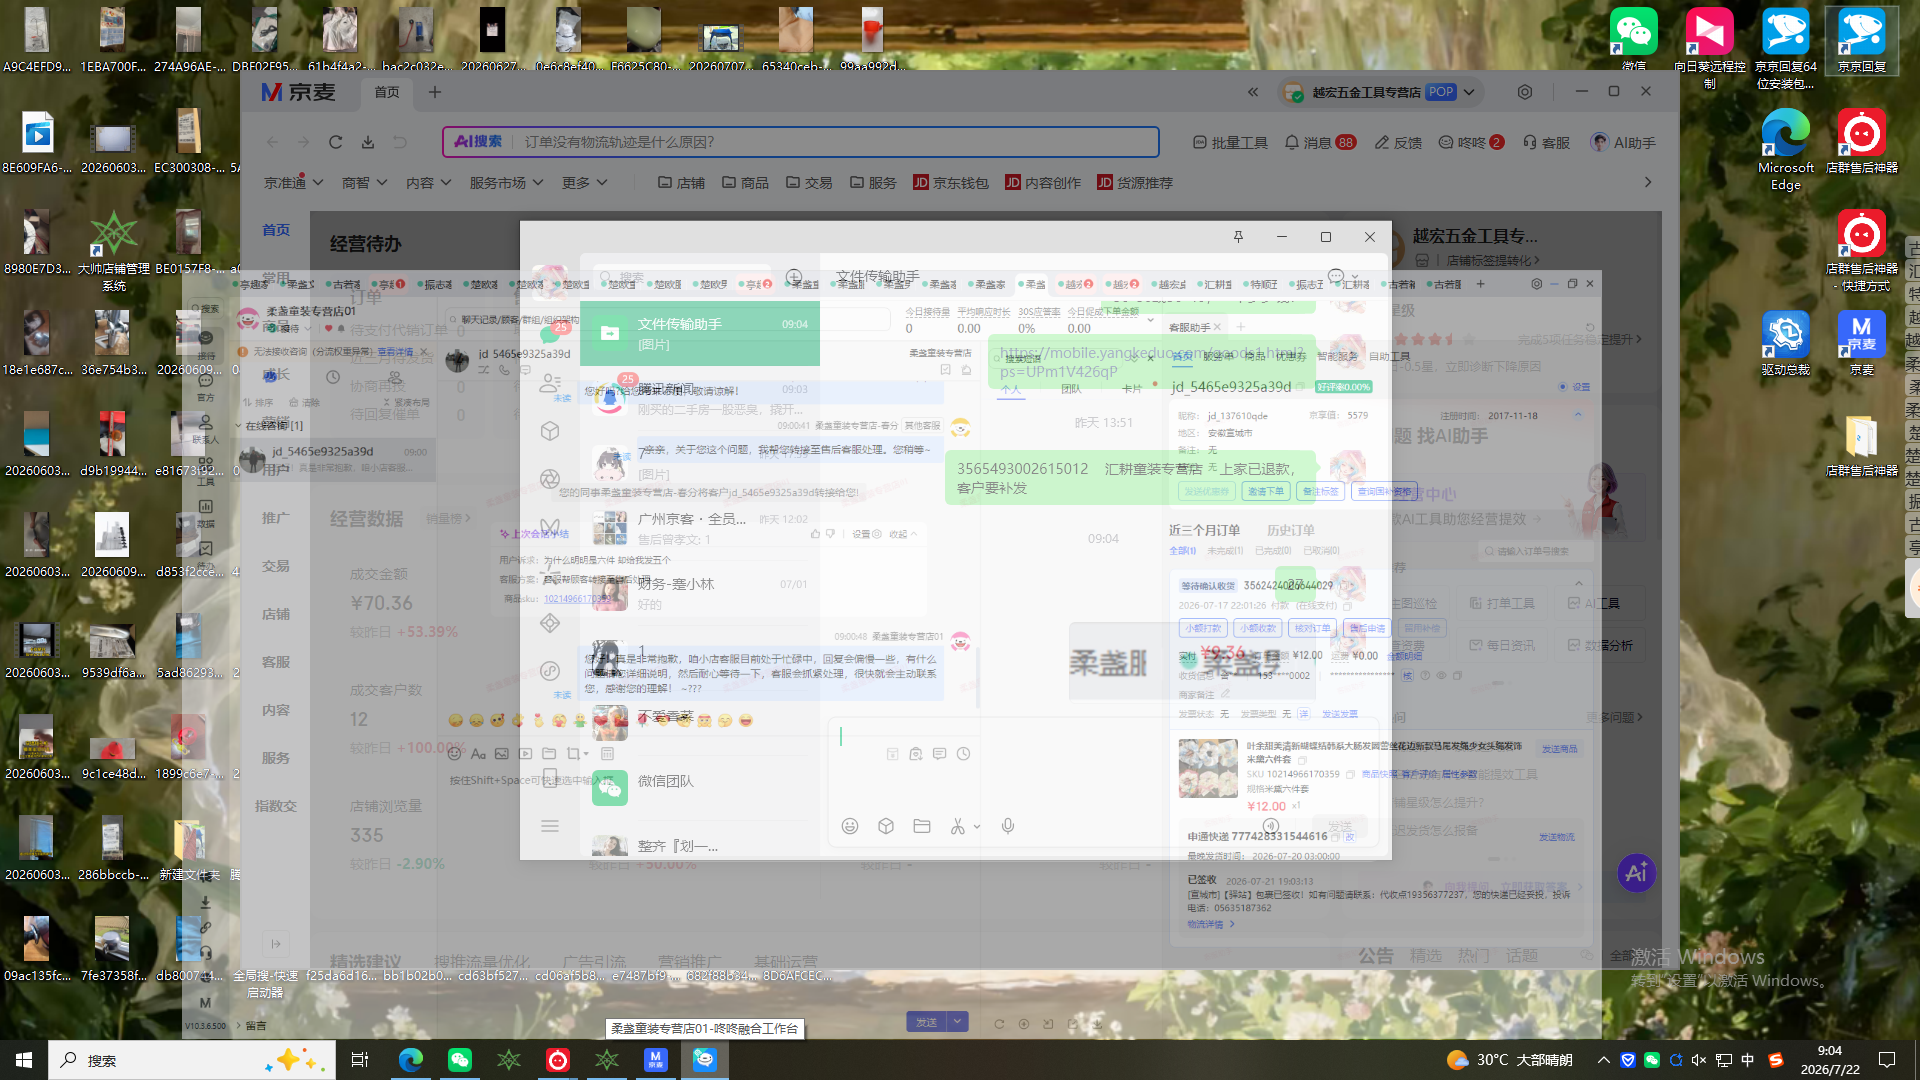This screenshot has width=1920, height=1080.
Task: Open 反馈 feedback in 京麦 toolbar
Action: click(1398, 143)
